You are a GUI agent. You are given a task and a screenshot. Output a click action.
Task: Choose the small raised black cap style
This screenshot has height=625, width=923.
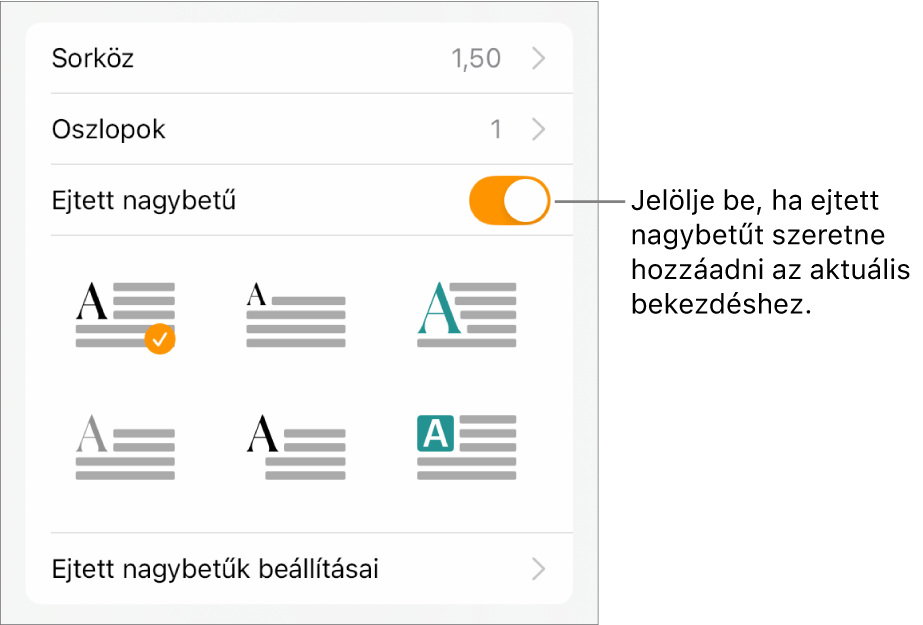coord(296,314)
